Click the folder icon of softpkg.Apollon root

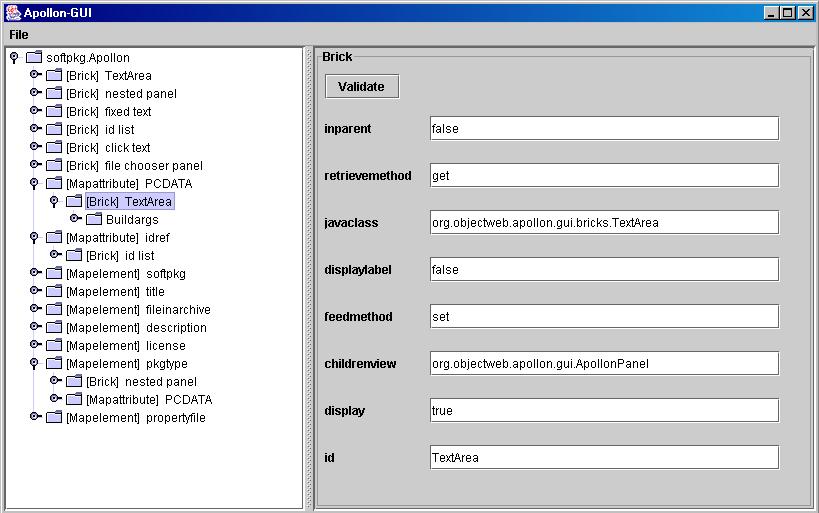[x=34, y=58]
